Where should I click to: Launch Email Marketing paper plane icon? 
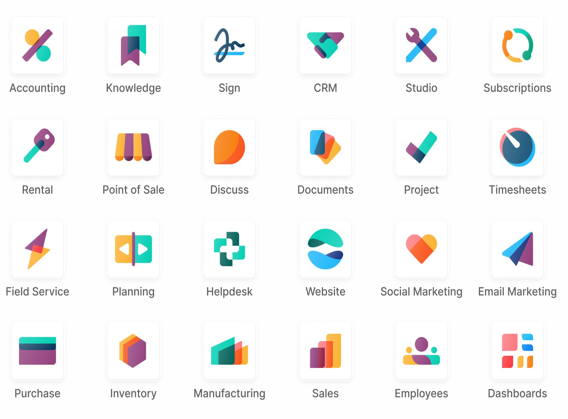517,249
